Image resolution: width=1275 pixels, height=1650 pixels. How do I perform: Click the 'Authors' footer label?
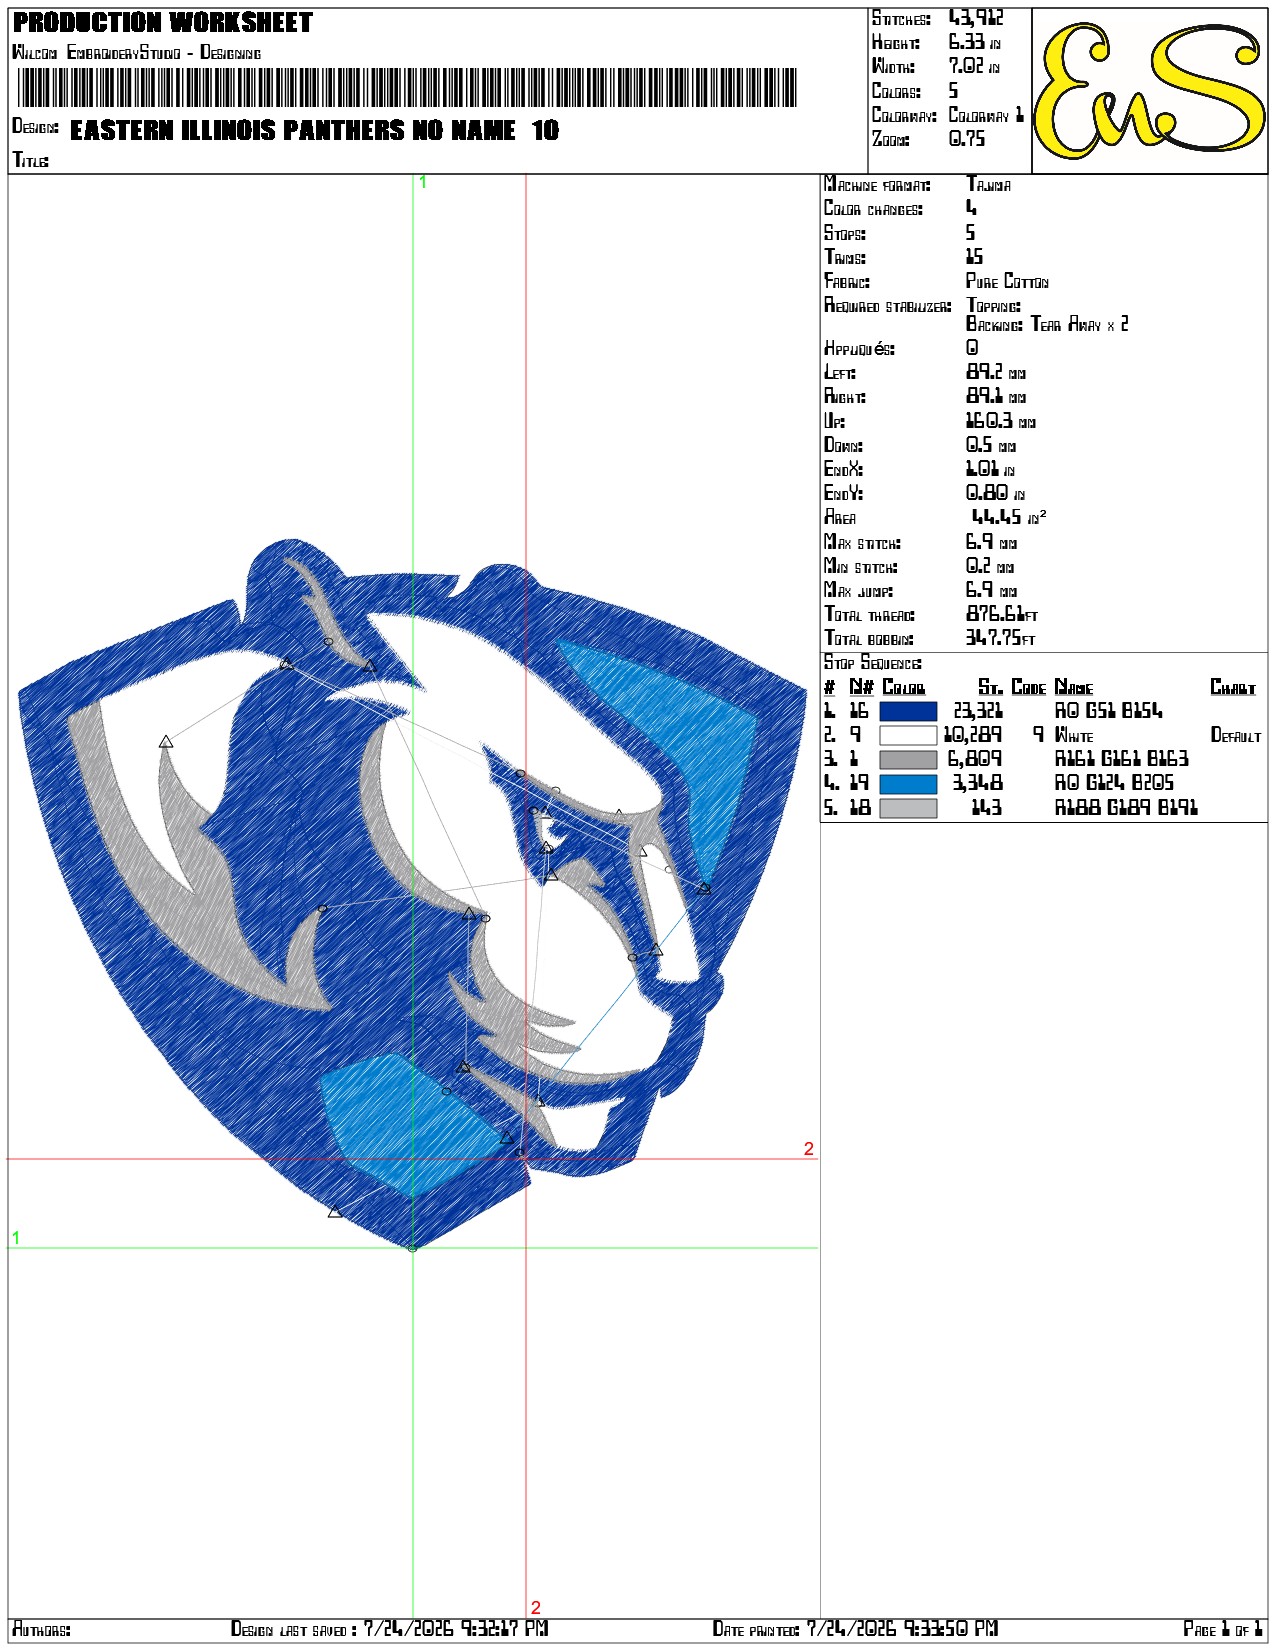(41, 1629)
